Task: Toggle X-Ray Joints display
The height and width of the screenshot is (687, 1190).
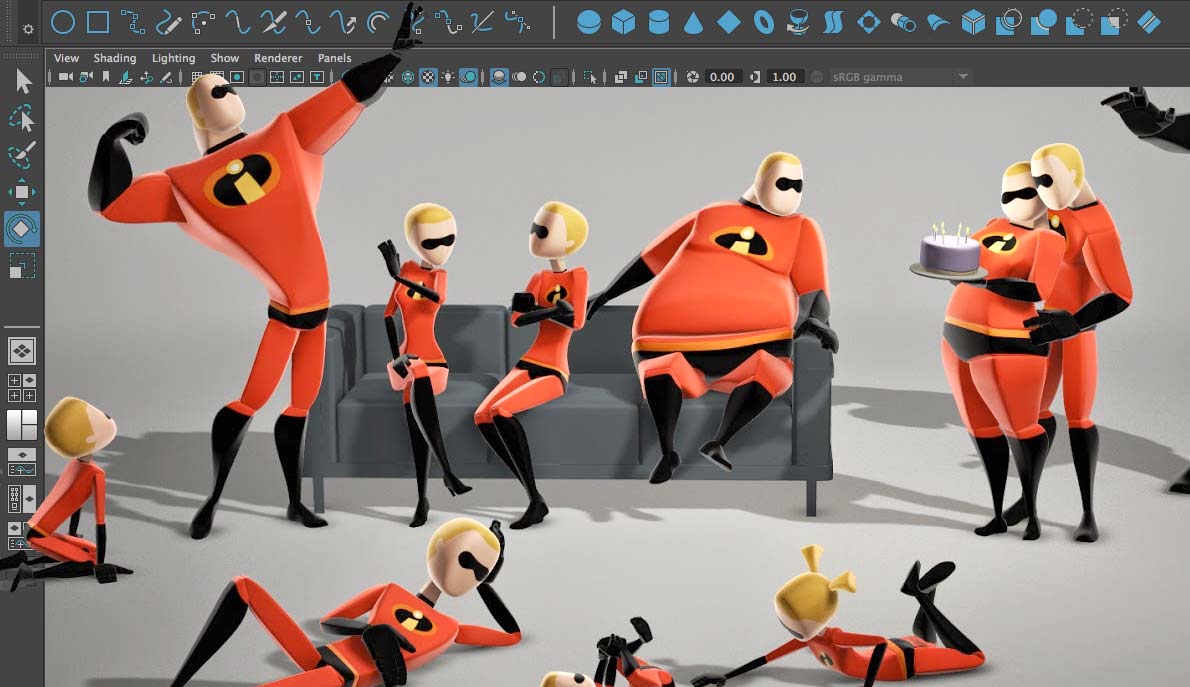Action: point(661,77)
